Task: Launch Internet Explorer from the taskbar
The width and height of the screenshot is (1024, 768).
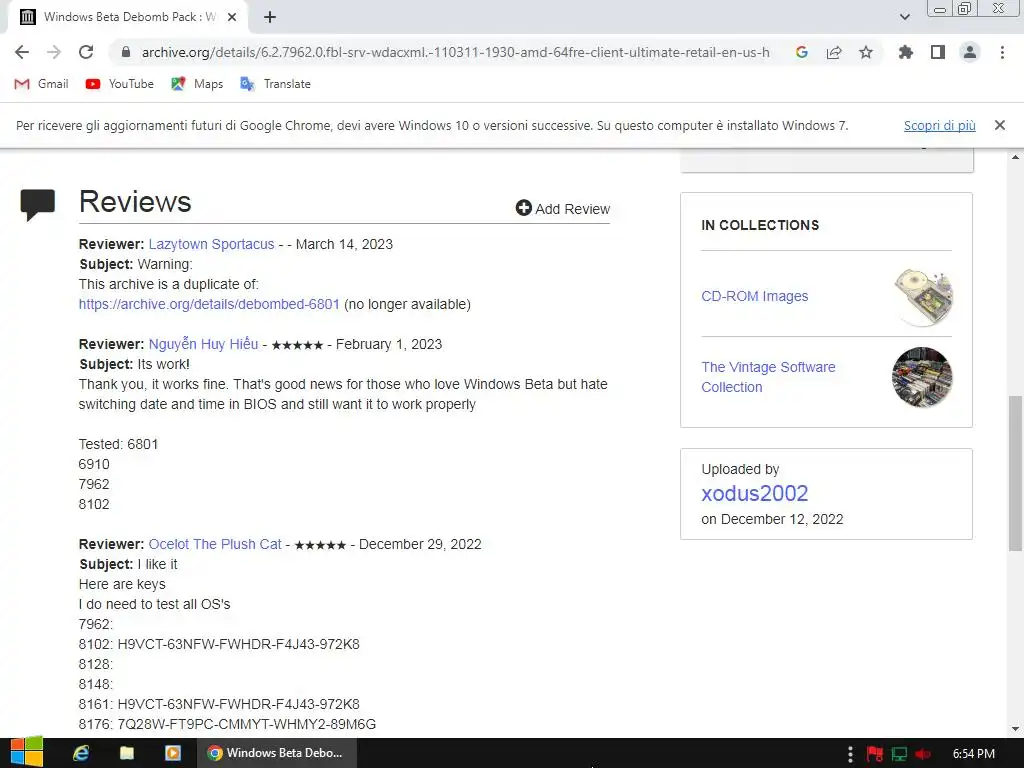Action: click(x=81, y=753)
